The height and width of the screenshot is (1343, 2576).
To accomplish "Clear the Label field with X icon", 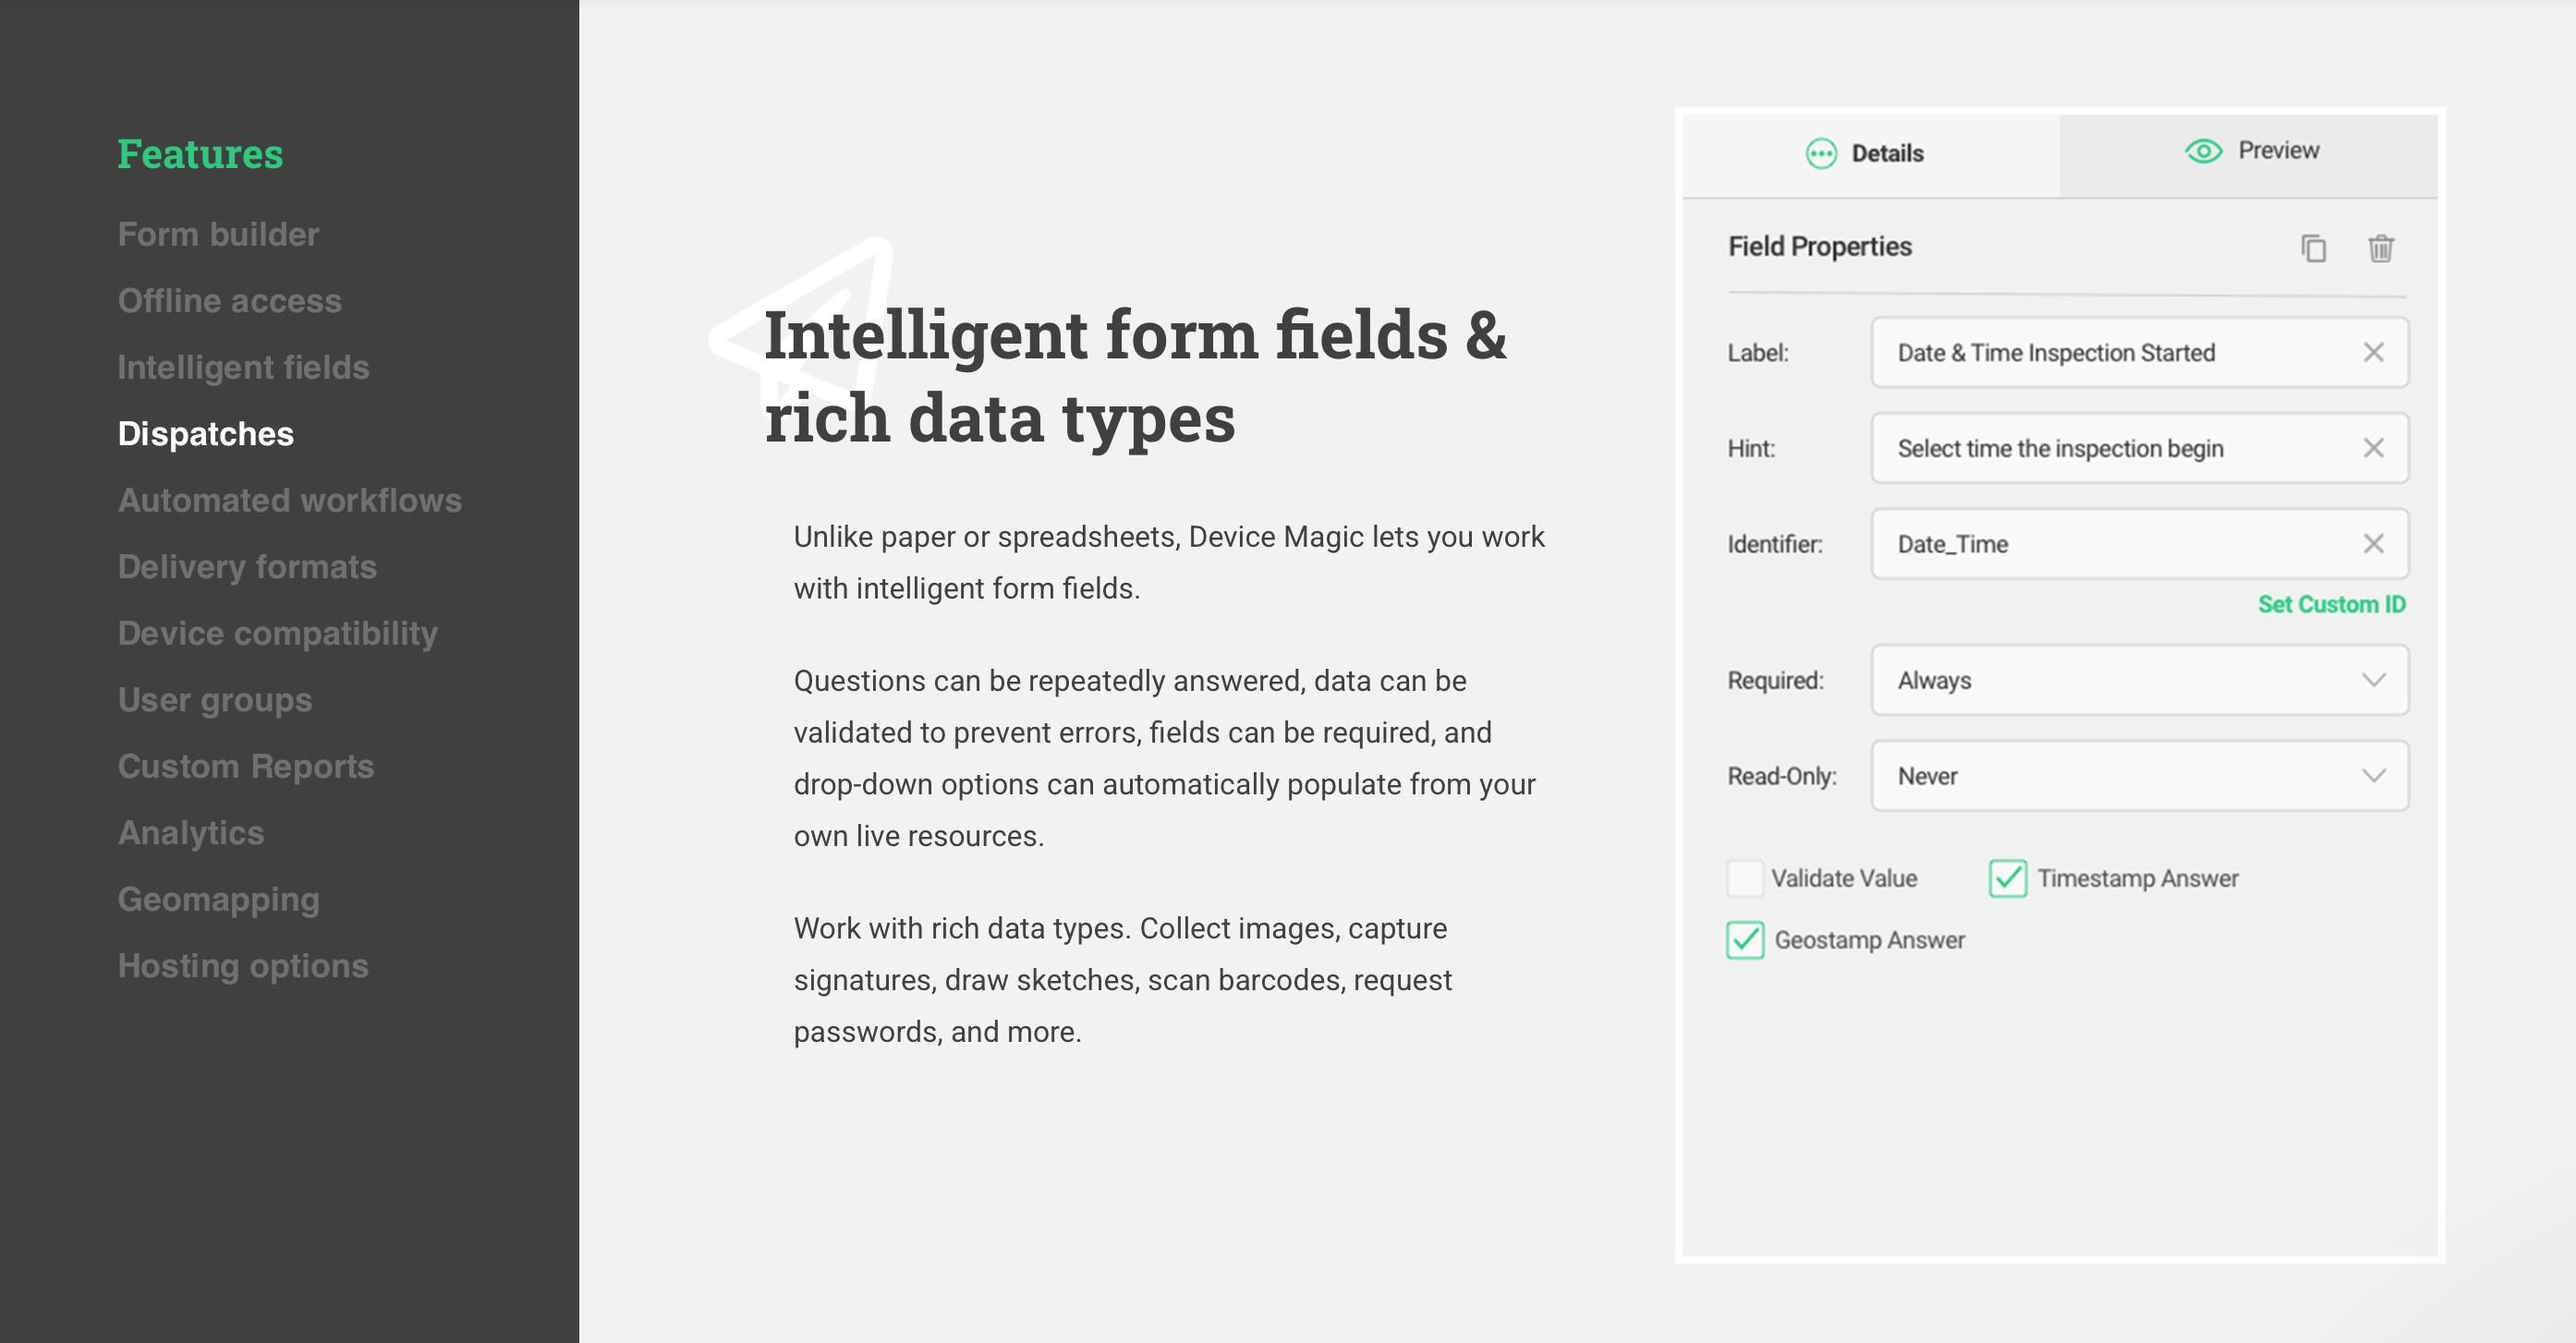I will click(2373, 352).
